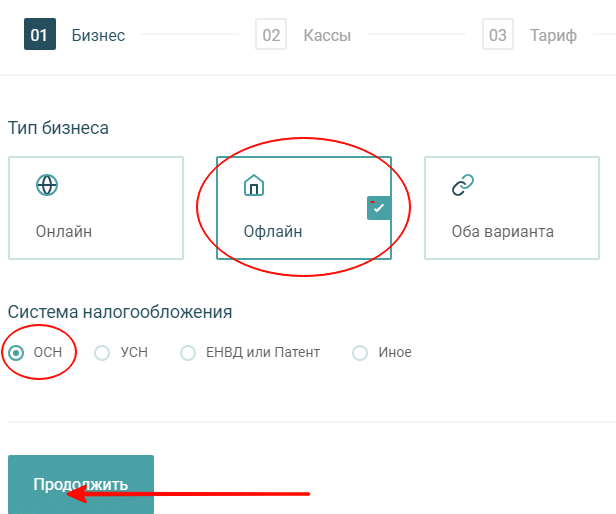The height and width of the screenshot is (514, 616).
Task: Click the 02 step number box
Action: click(x=271, y=34)
